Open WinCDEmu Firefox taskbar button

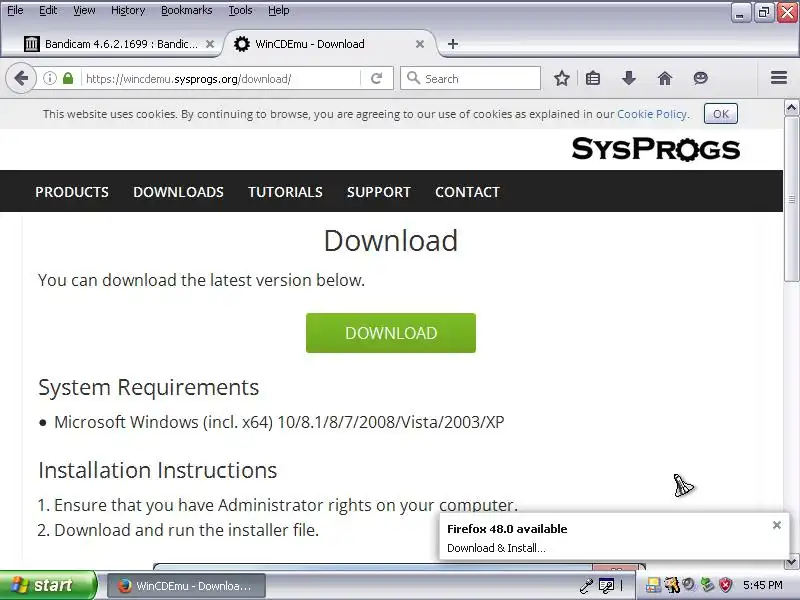(x=186, y=586)
